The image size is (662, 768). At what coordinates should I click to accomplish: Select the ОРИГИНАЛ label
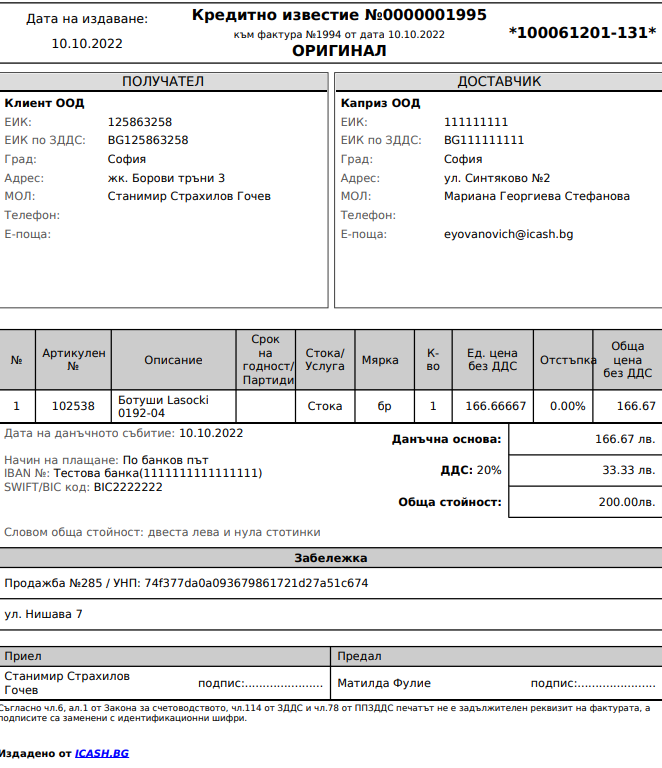[339, 50]
